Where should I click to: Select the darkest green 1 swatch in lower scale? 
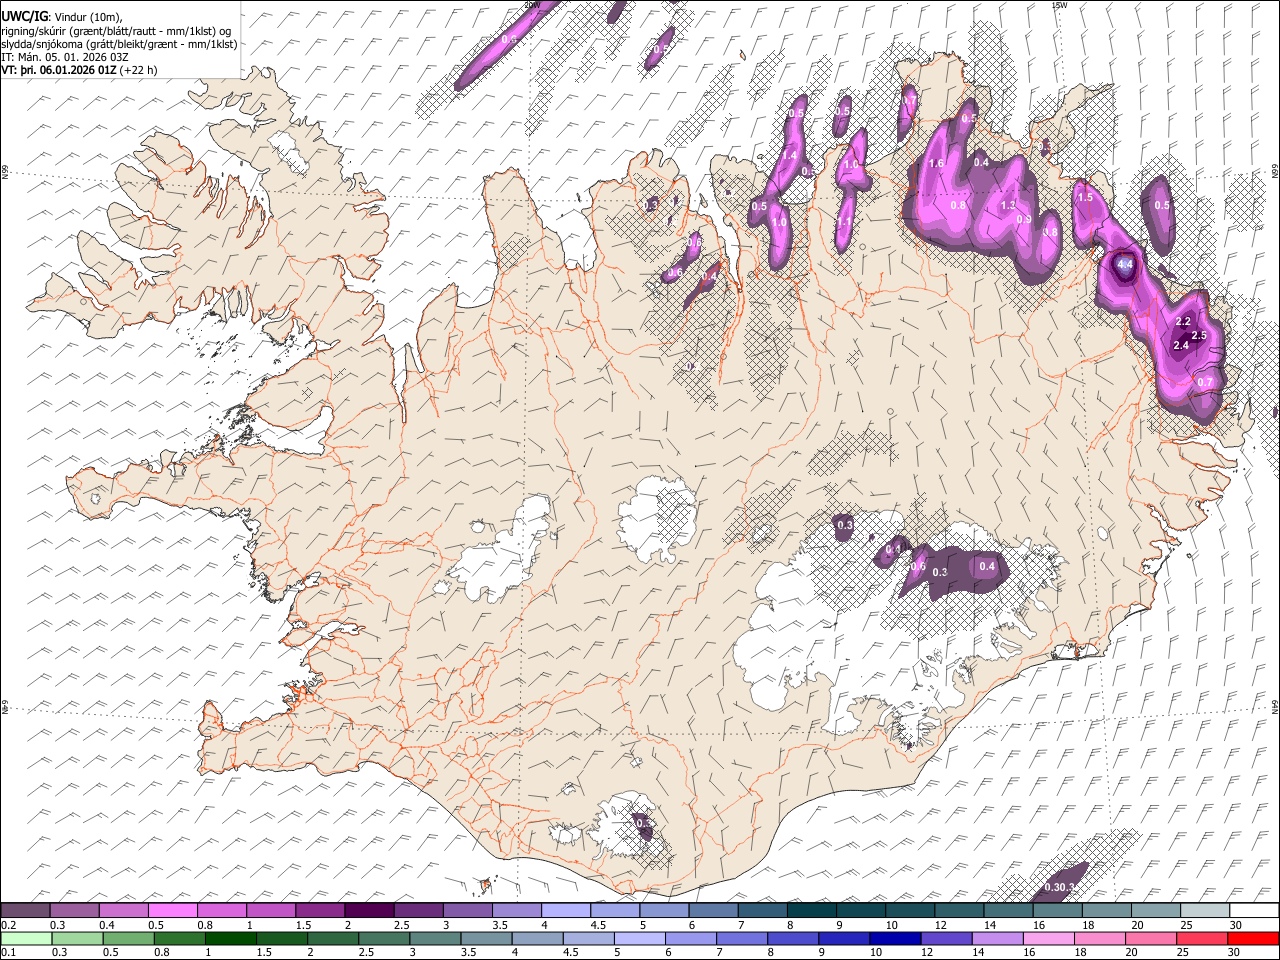point(230,938)
